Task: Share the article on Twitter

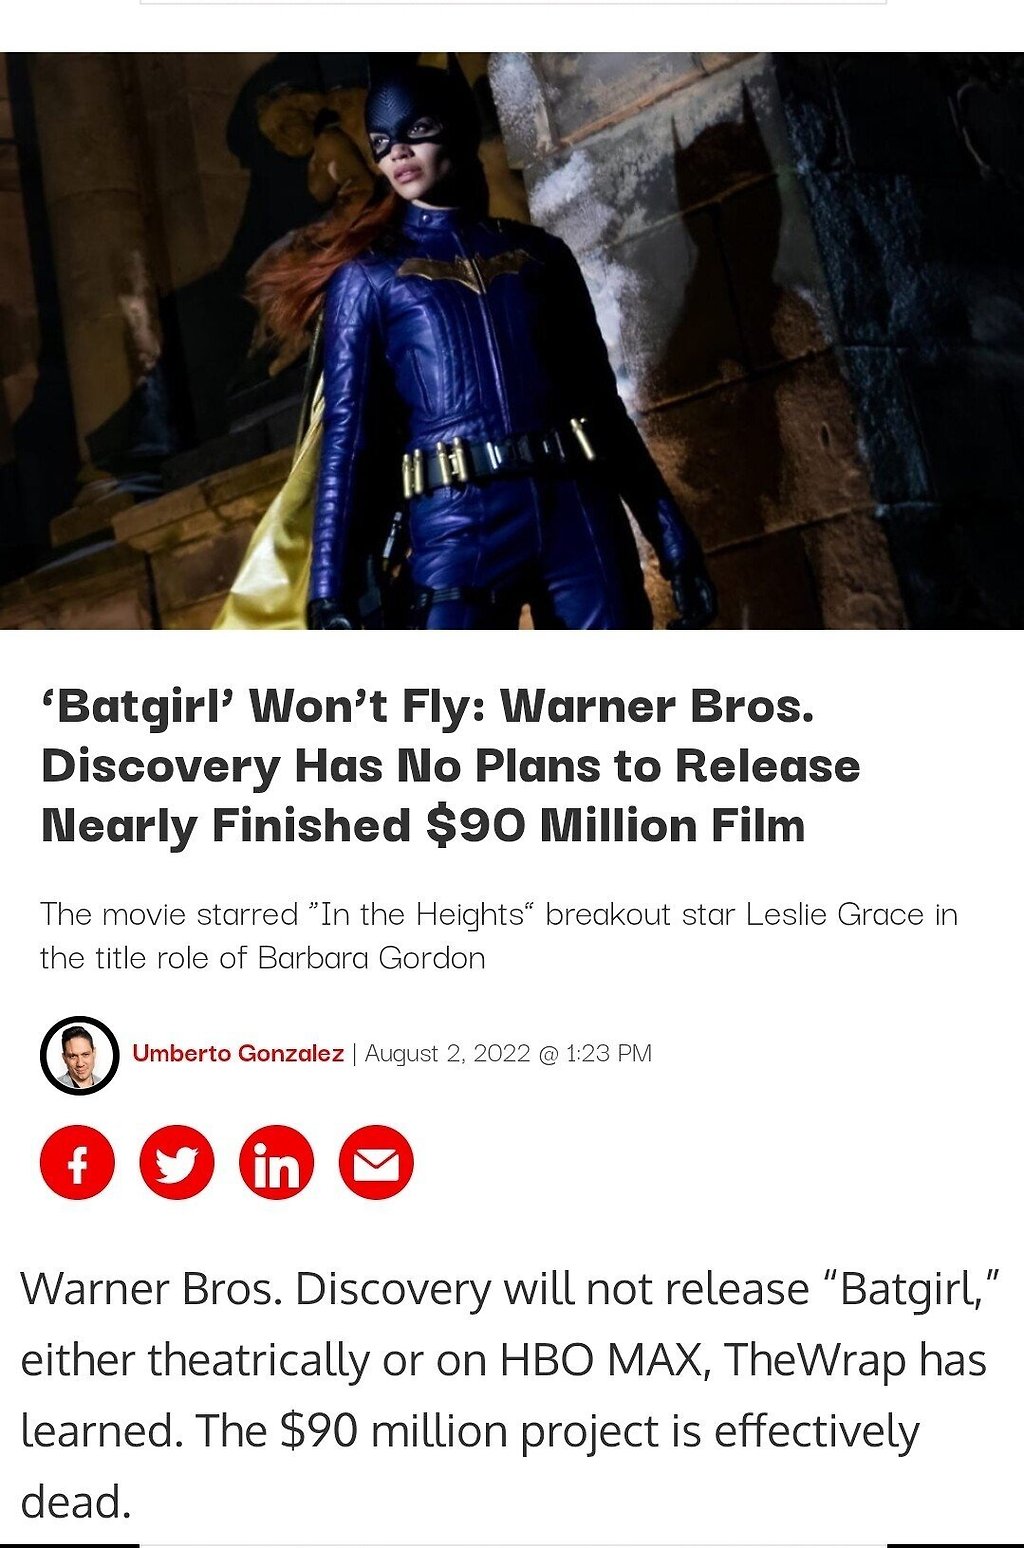Action: [x=177, y=1162]
